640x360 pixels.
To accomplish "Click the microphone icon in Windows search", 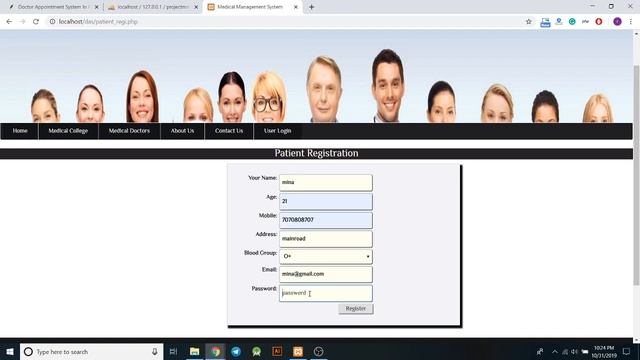I will coord(155,351).
